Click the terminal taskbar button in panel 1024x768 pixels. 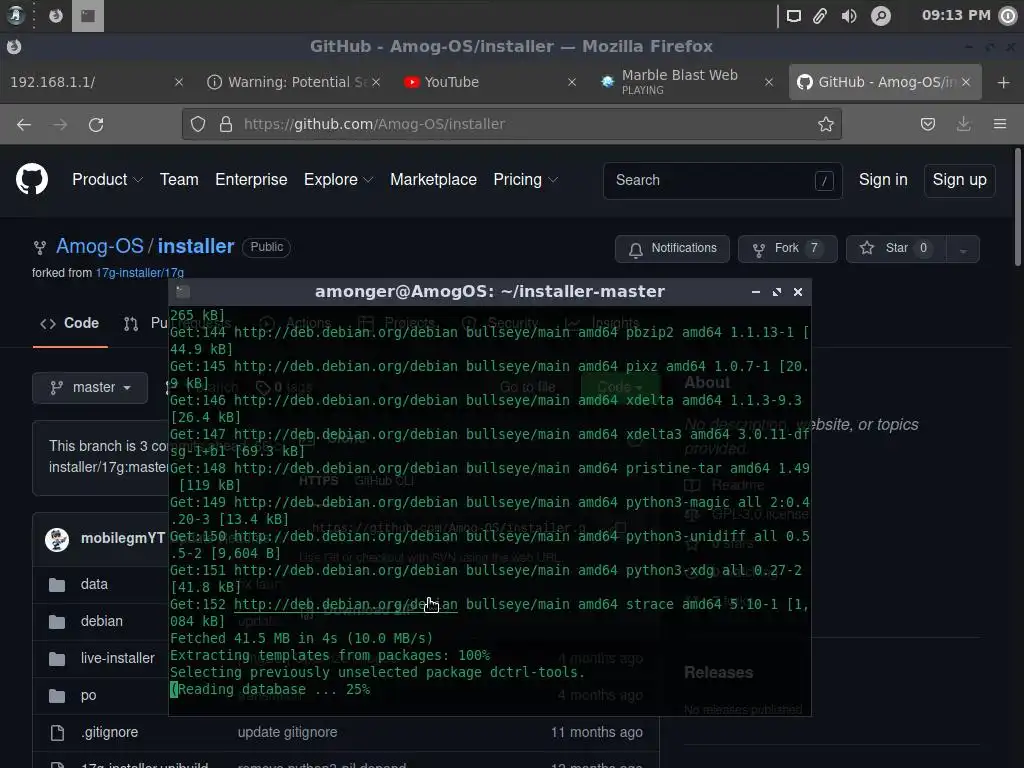(88, 16)
